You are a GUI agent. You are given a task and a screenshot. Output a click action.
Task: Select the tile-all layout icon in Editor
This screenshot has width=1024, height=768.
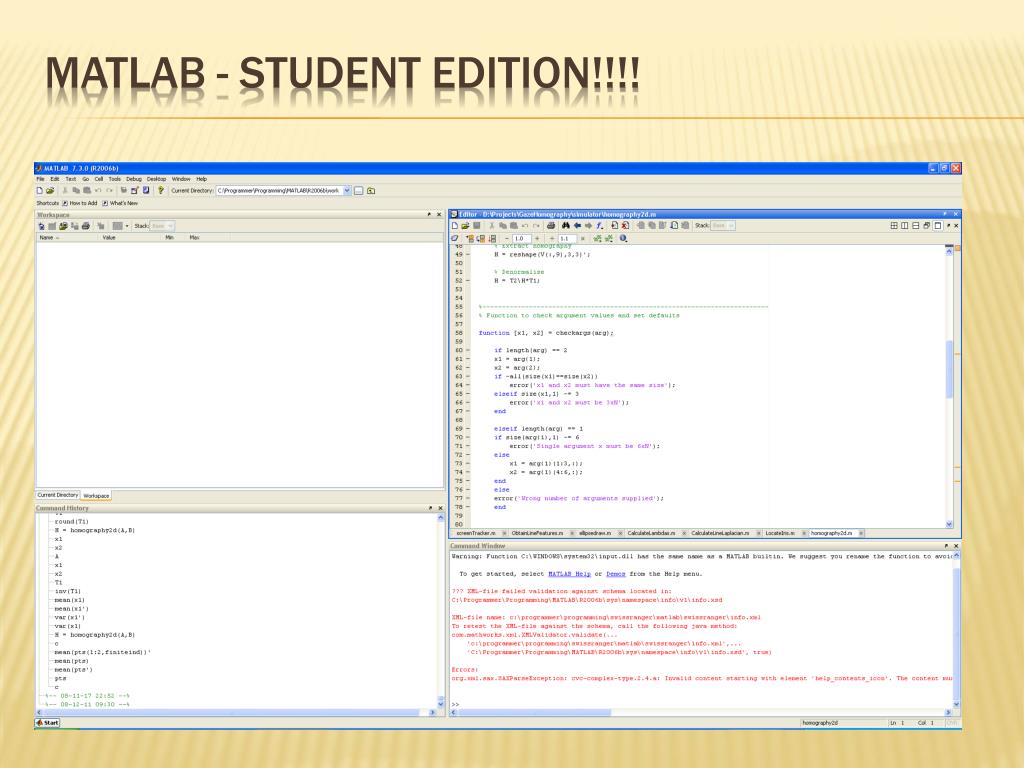pyautogui.click(x=894, y=225)
